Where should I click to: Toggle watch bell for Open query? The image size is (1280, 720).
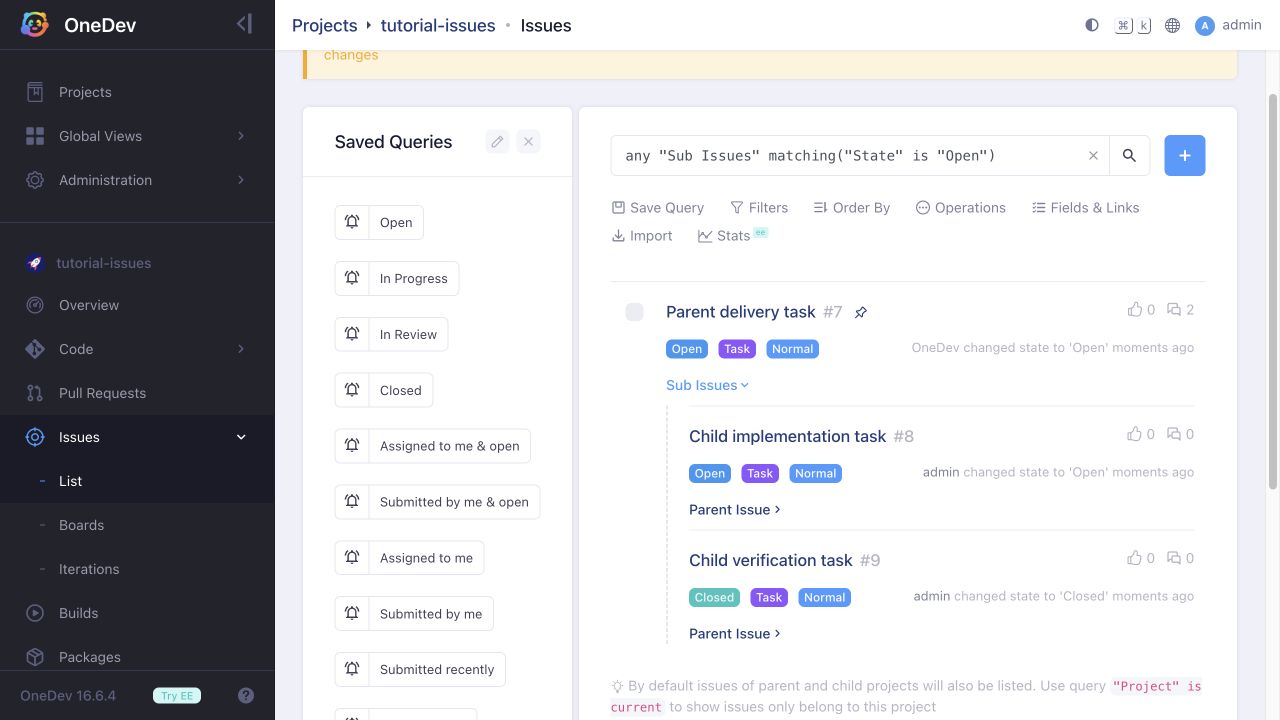pos(352,222)
